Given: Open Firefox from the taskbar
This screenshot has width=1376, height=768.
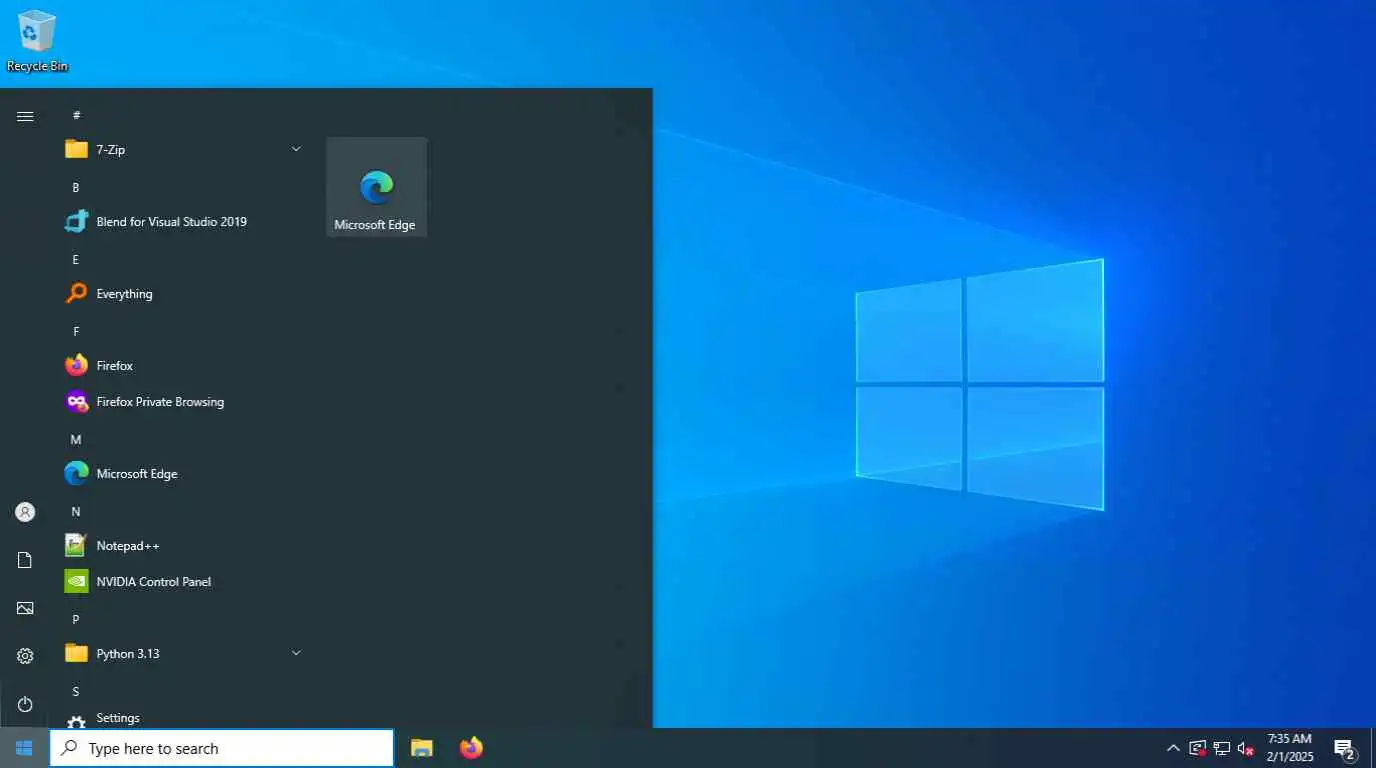Looking at the screenshot, I should [471, 748].
